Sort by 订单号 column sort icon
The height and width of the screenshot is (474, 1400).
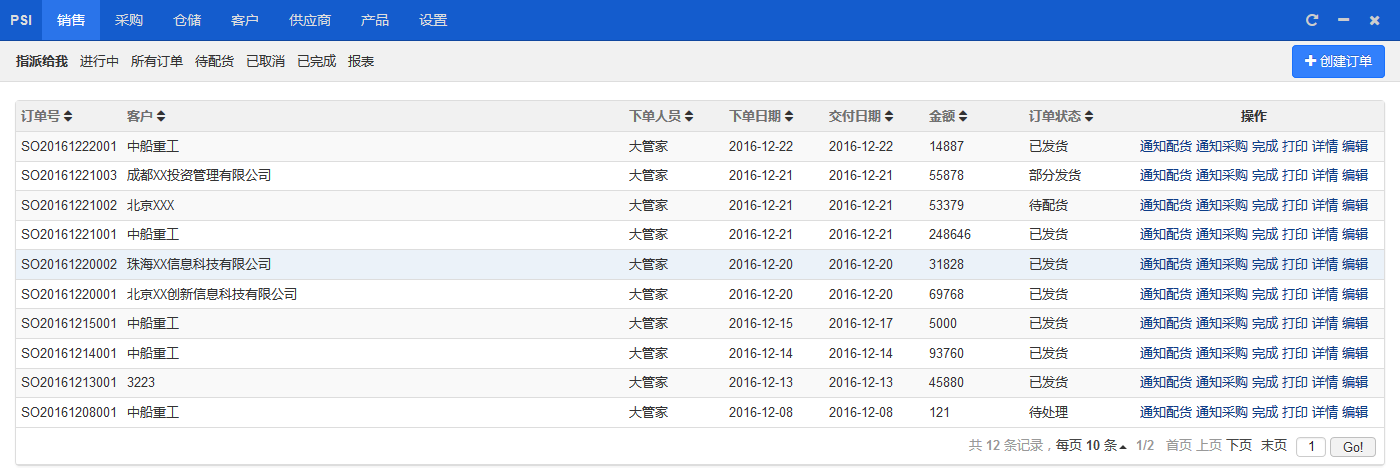pyautogui.click(x=68, y=117)
